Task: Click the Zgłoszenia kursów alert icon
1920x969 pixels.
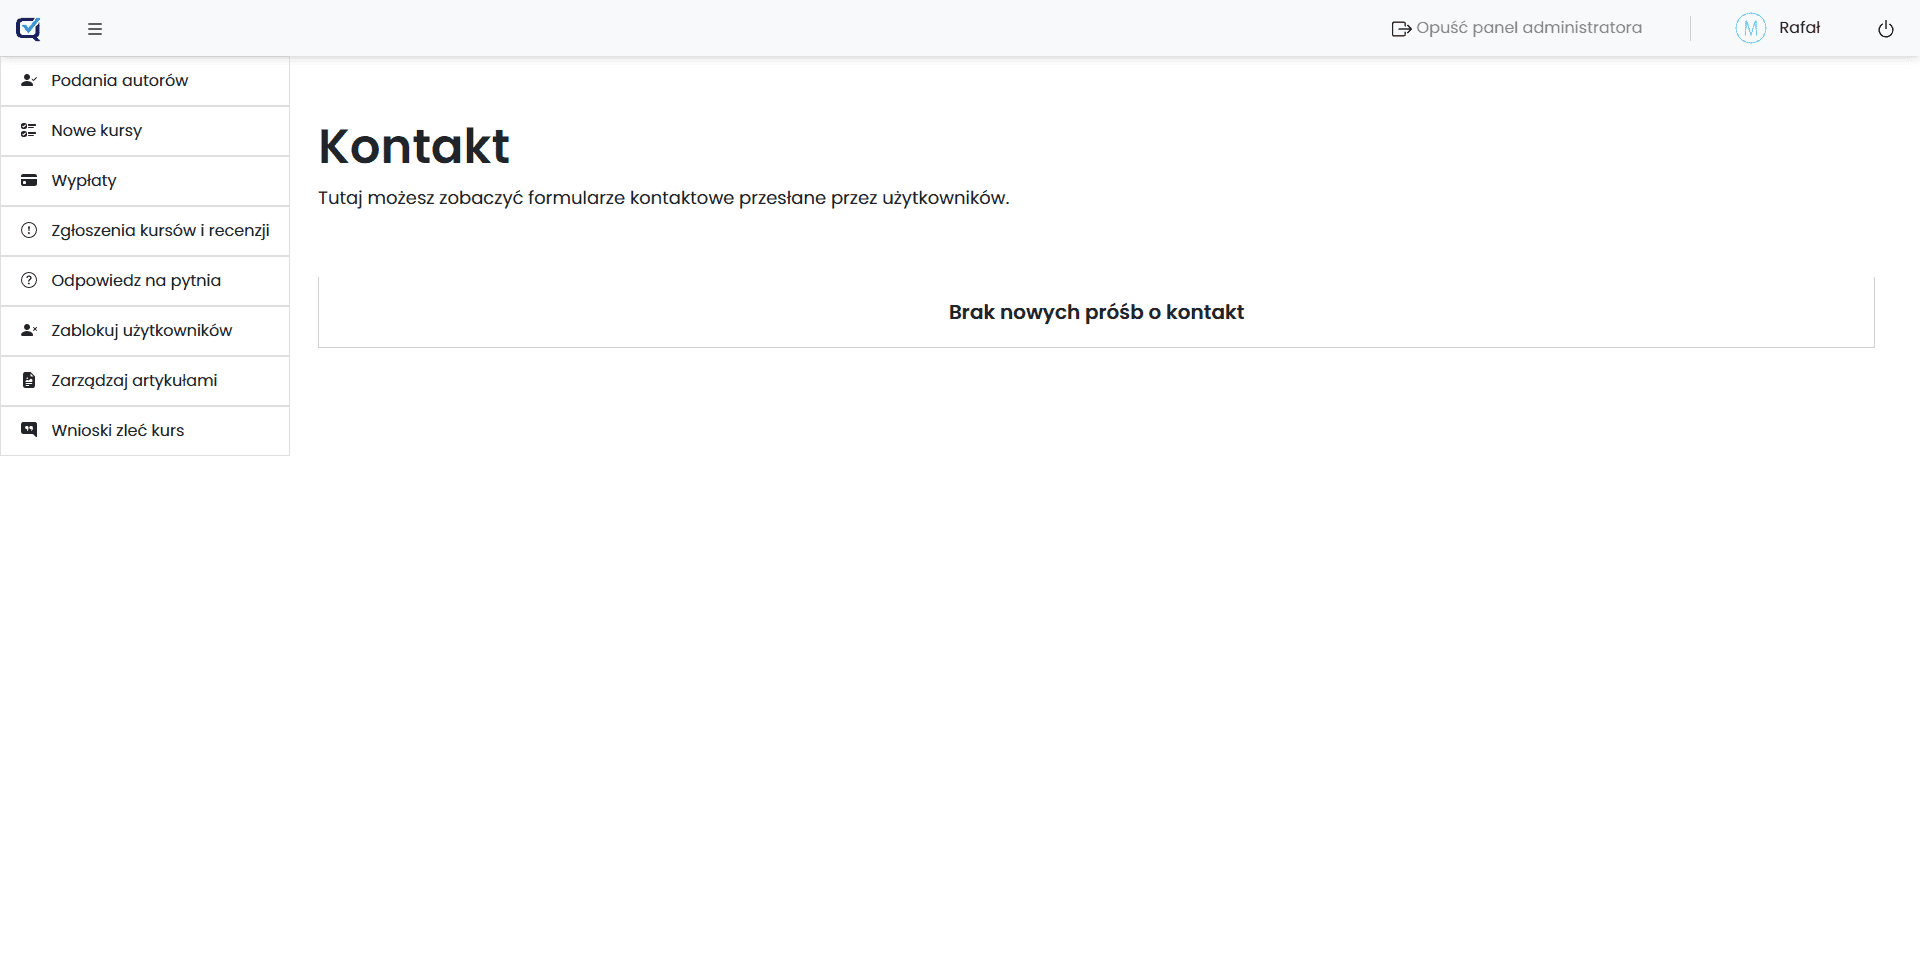Action: pos(29,230)
